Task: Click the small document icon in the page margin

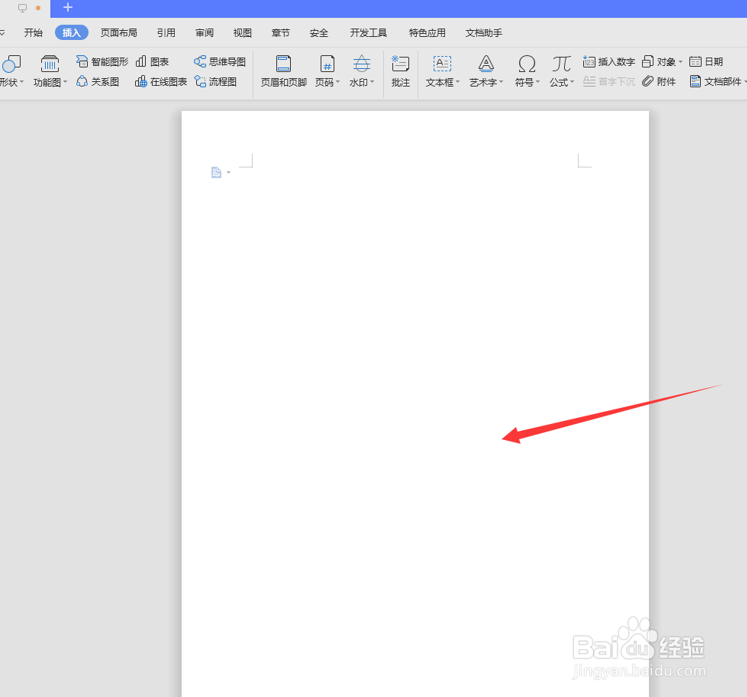Action: pos(216,172)
